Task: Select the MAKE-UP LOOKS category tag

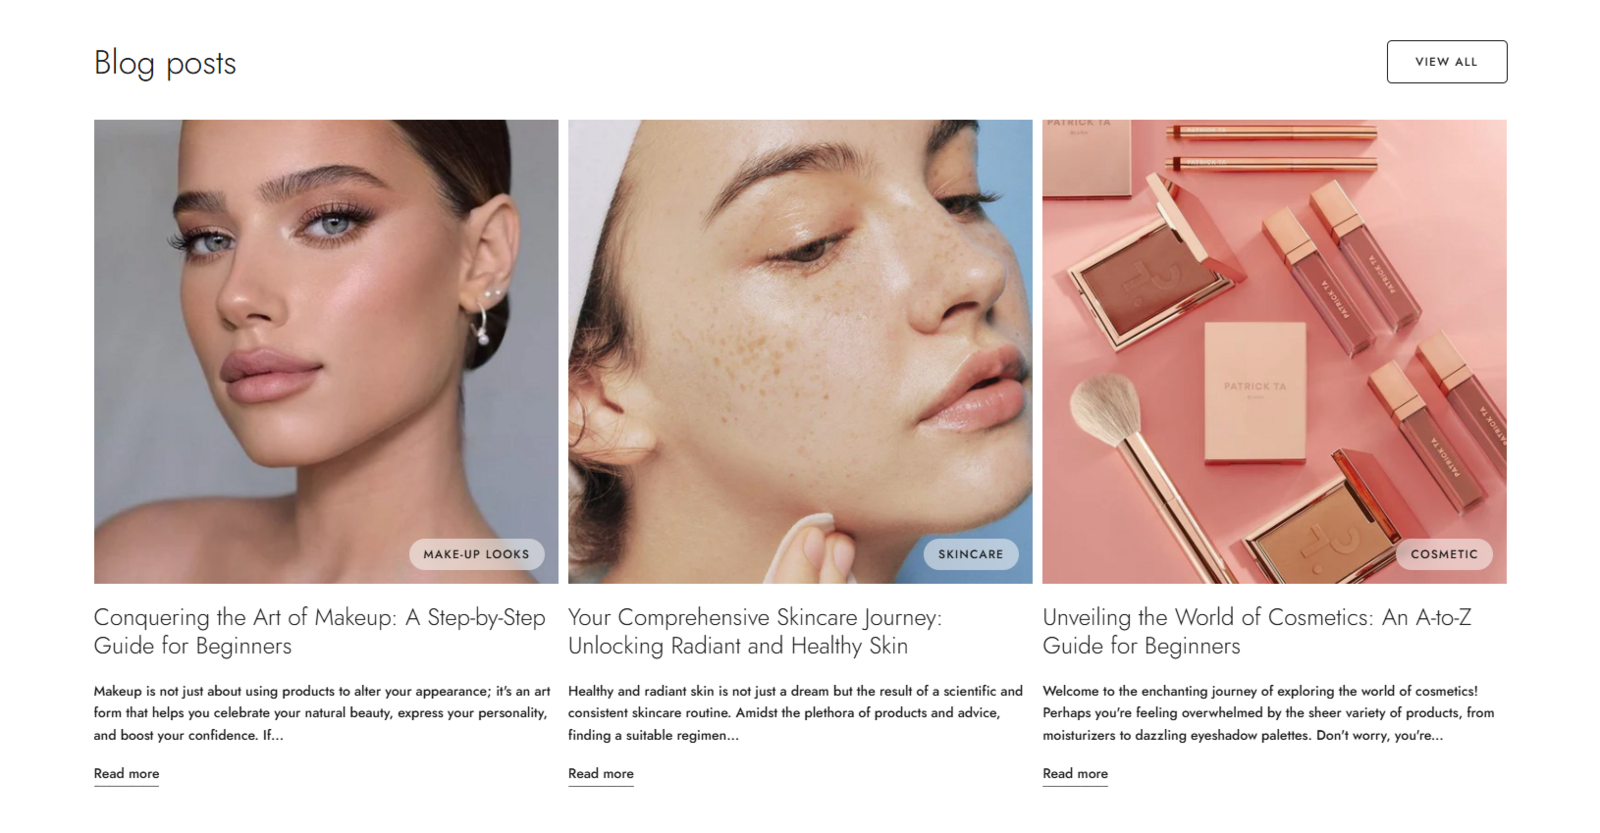Action: coord(476,554)
